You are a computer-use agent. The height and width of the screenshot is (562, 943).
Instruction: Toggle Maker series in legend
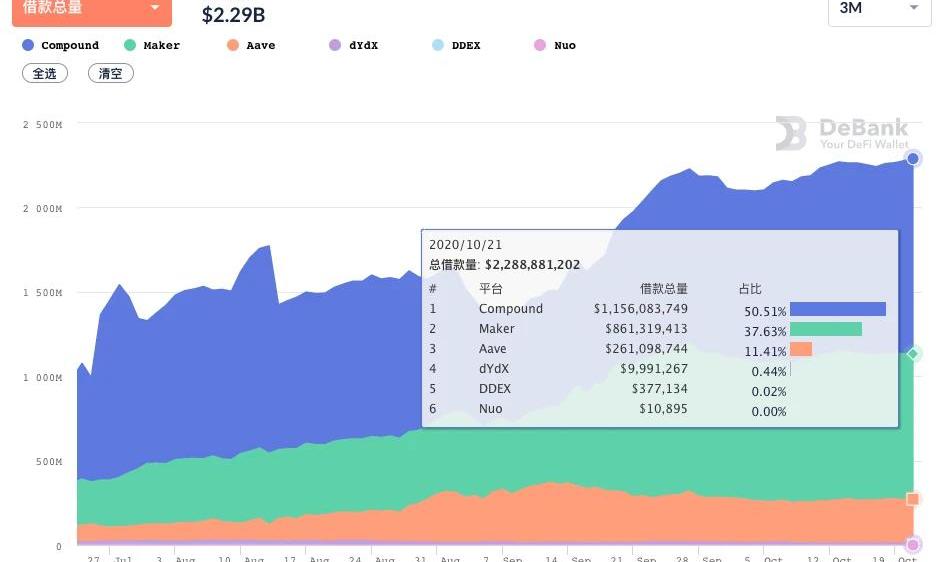[152, 45]
